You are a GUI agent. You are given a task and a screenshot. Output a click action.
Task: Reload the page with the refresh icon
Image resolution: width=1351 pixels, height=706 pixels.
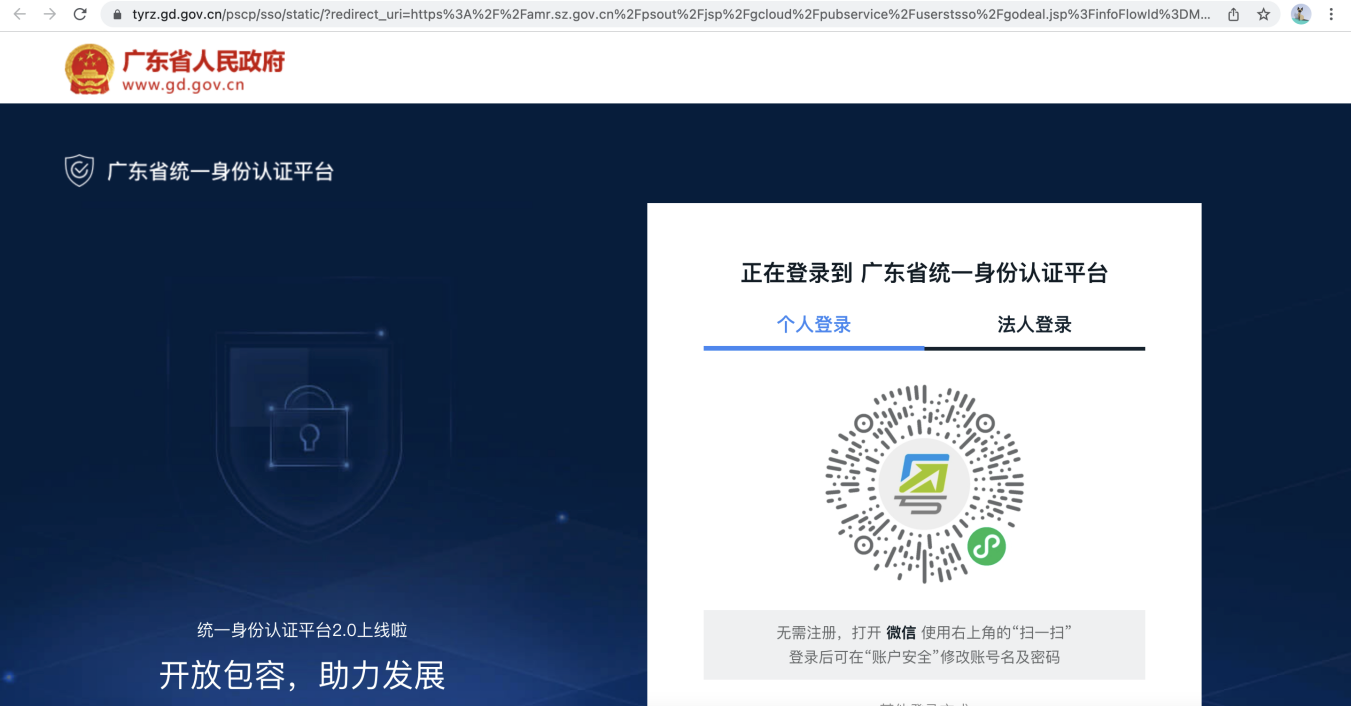point(80,15)
